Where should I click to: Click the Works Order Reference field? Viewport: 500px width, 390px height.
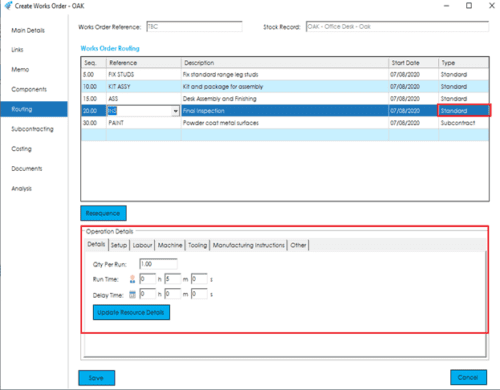tap(194, 27)
